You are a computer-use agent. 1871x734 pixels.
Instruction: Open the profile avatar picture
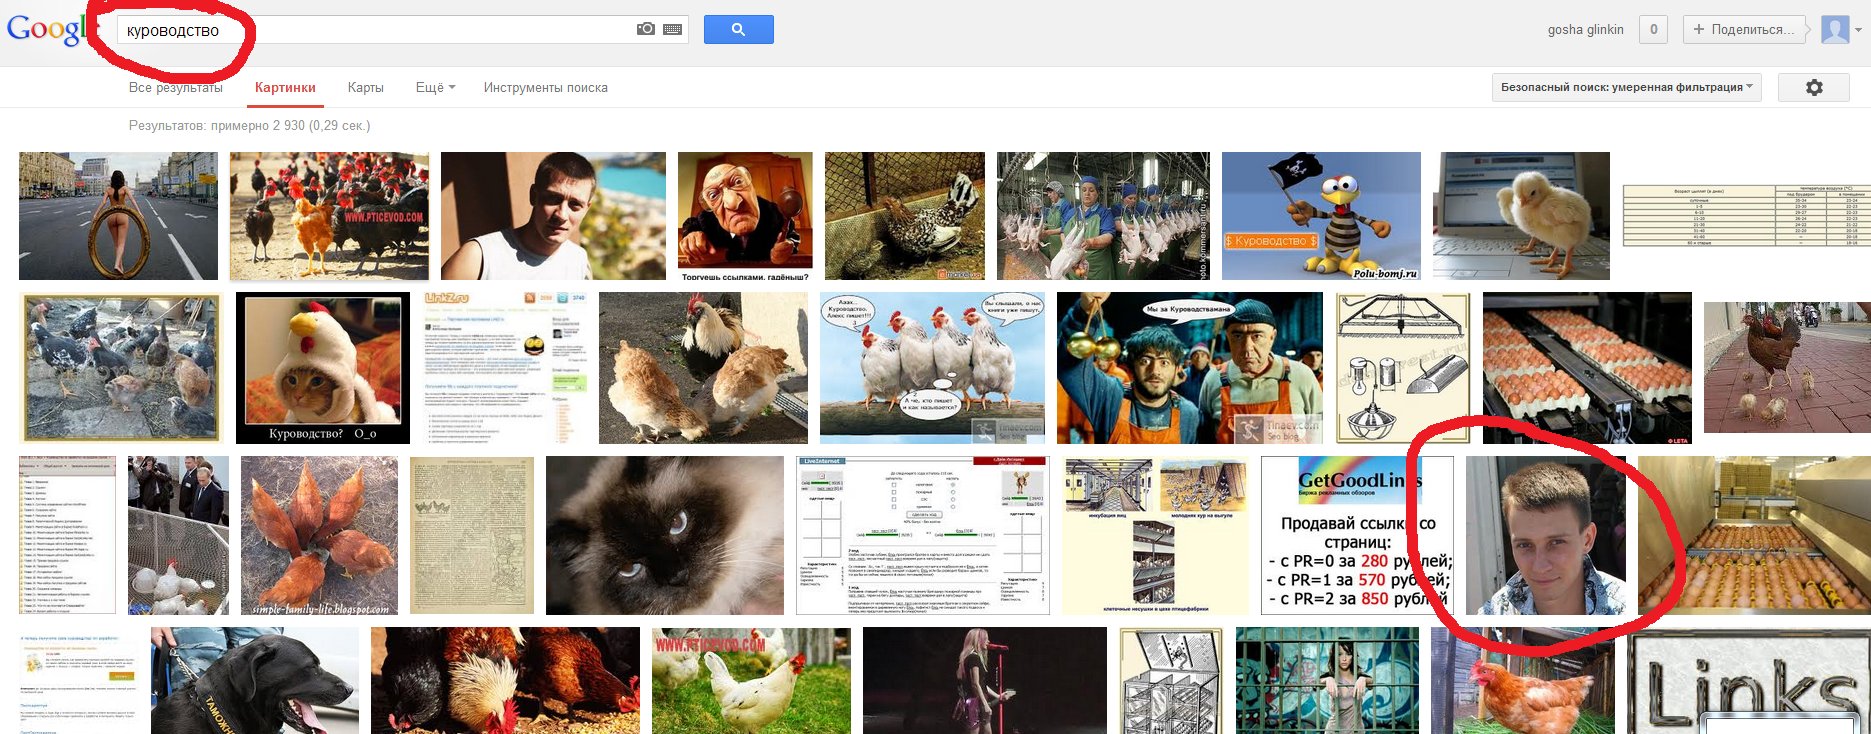click(x=1835, y=29)
